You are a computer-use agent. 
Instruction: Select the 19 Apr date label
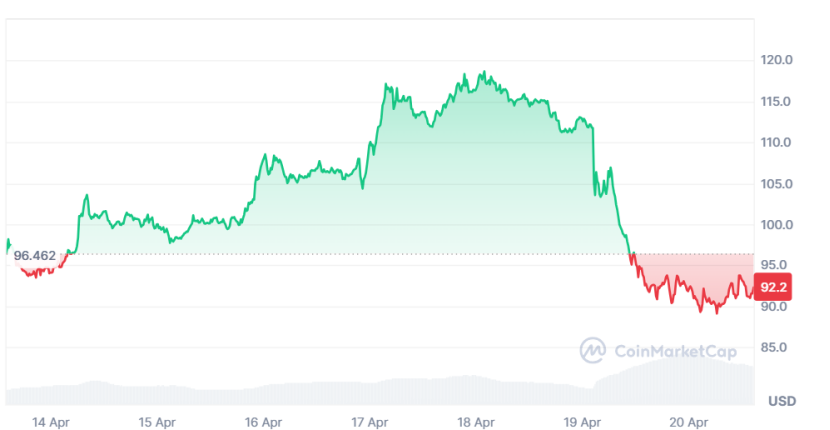click(585, 422)
